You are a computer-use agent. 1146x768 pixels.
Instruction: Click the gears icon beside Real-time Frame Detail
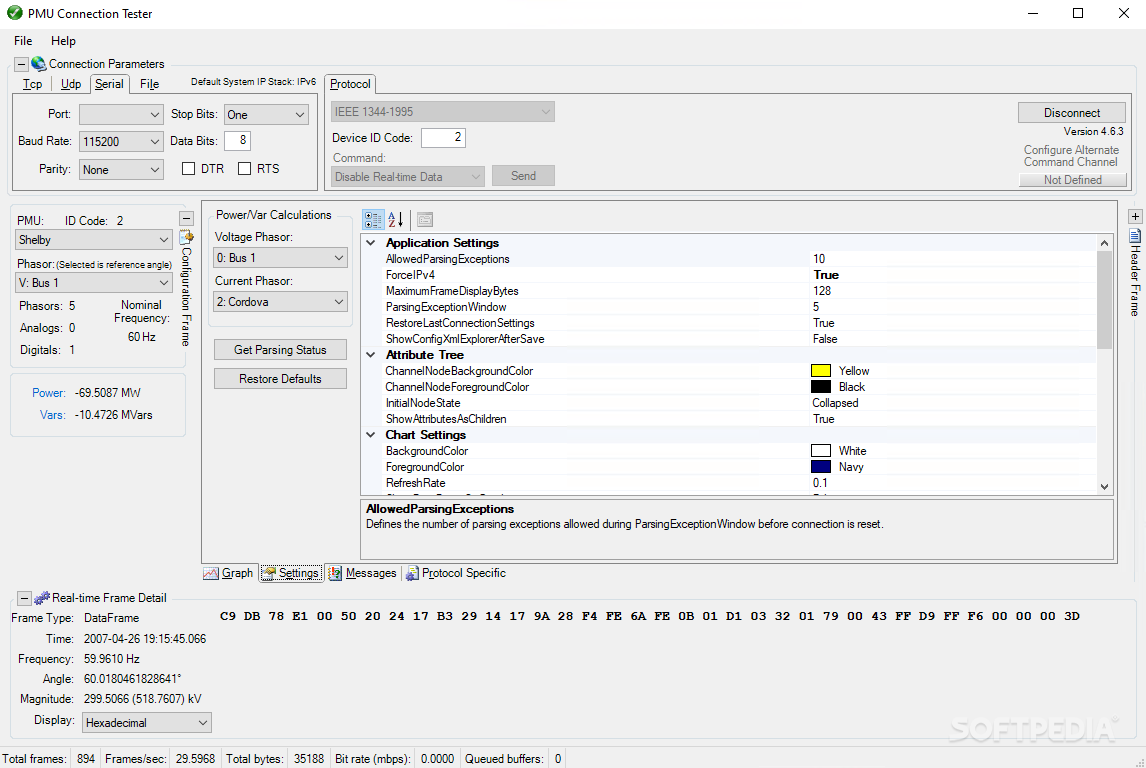(42, 598)
